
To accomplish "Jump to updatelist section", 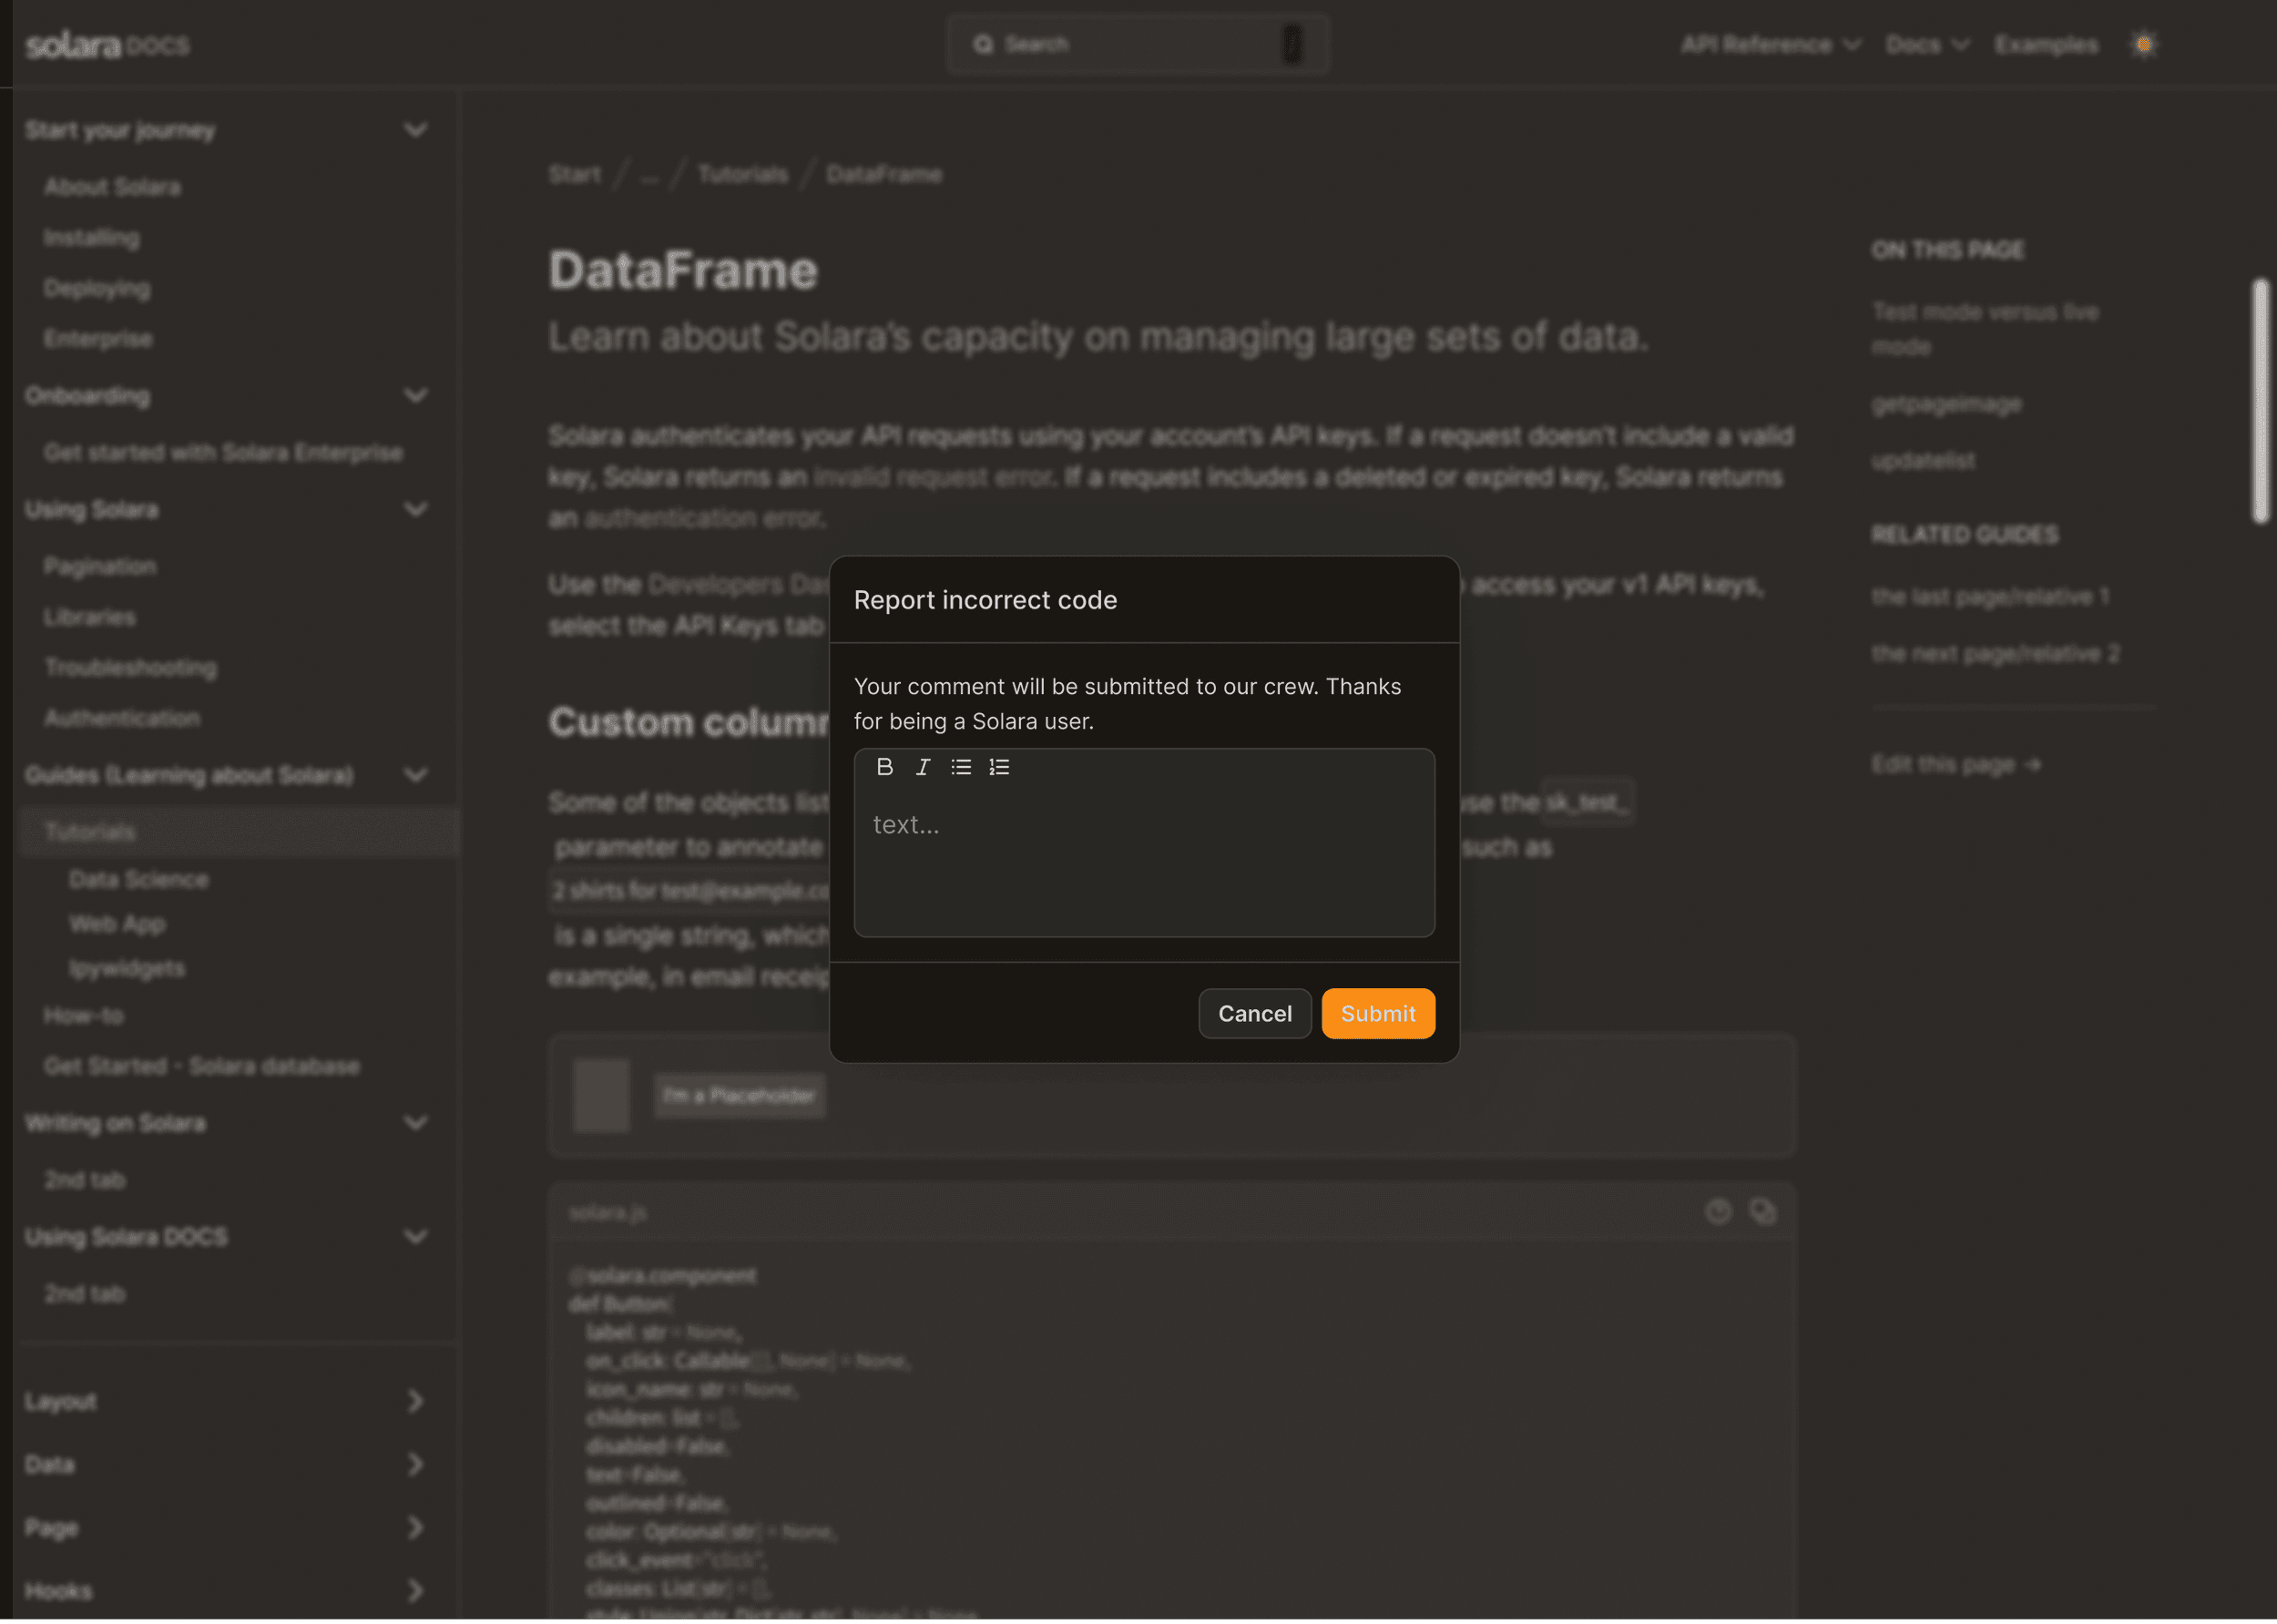I will point(1923,461).
